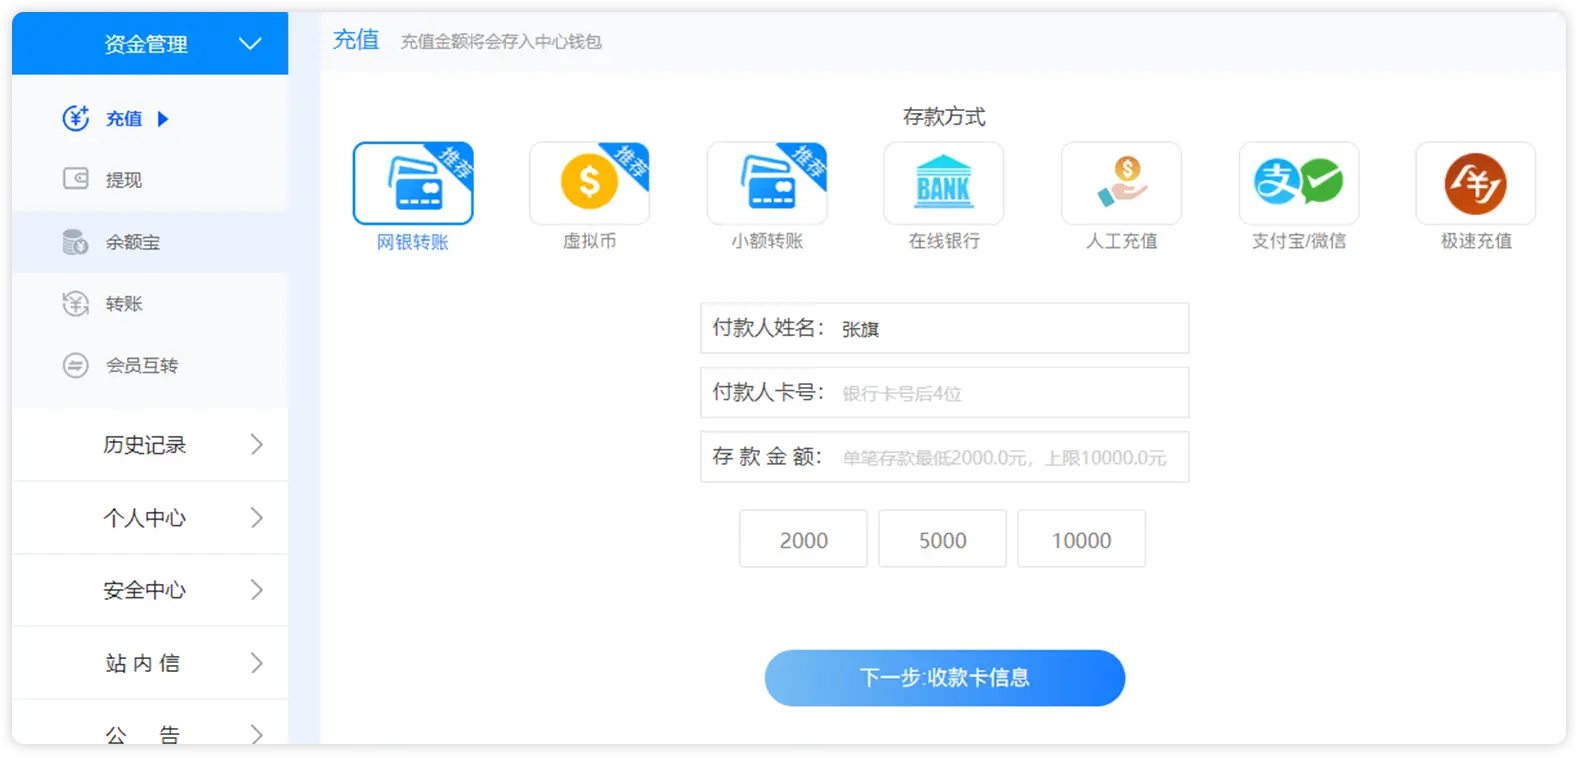
Task: Select the 支付宝/微信 payment icon
Action: pyautogui.click(x=1298, y=184)
